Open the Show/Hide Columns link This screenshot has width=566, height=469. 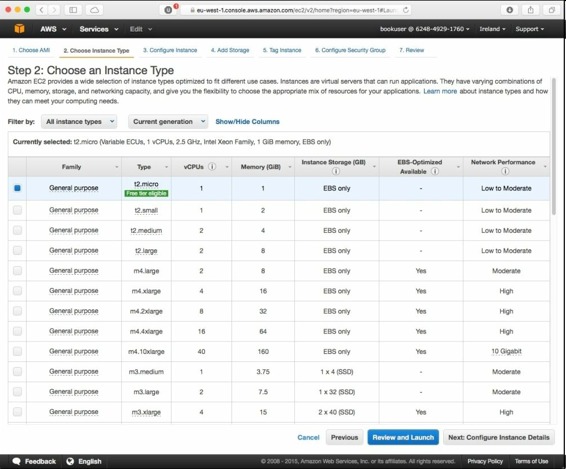247,122
